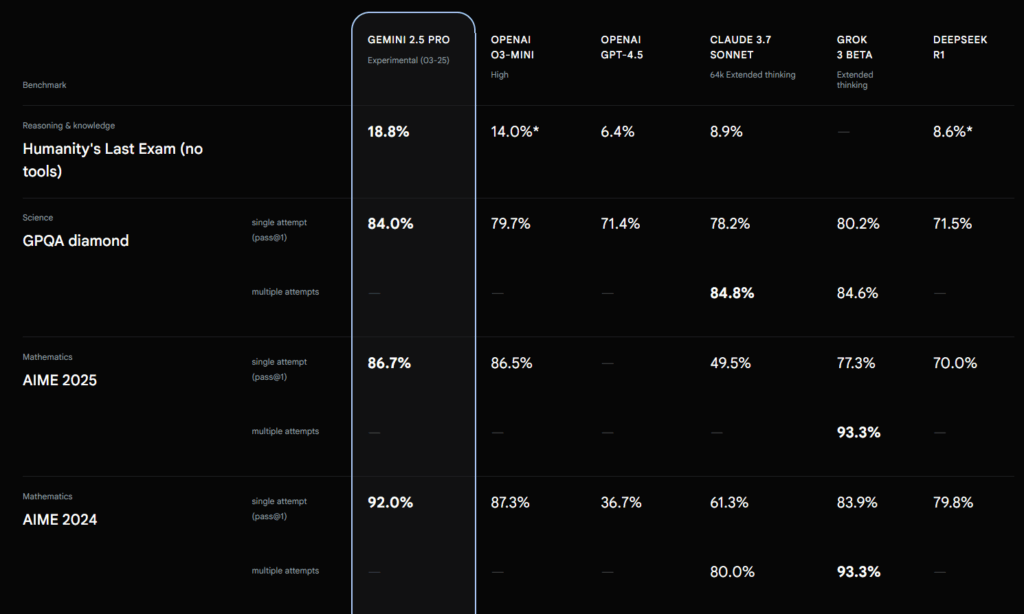Click the 80.0% Claude AIME 2024 score
Screen dimensions: 1024x614
[x=732, y=572]
